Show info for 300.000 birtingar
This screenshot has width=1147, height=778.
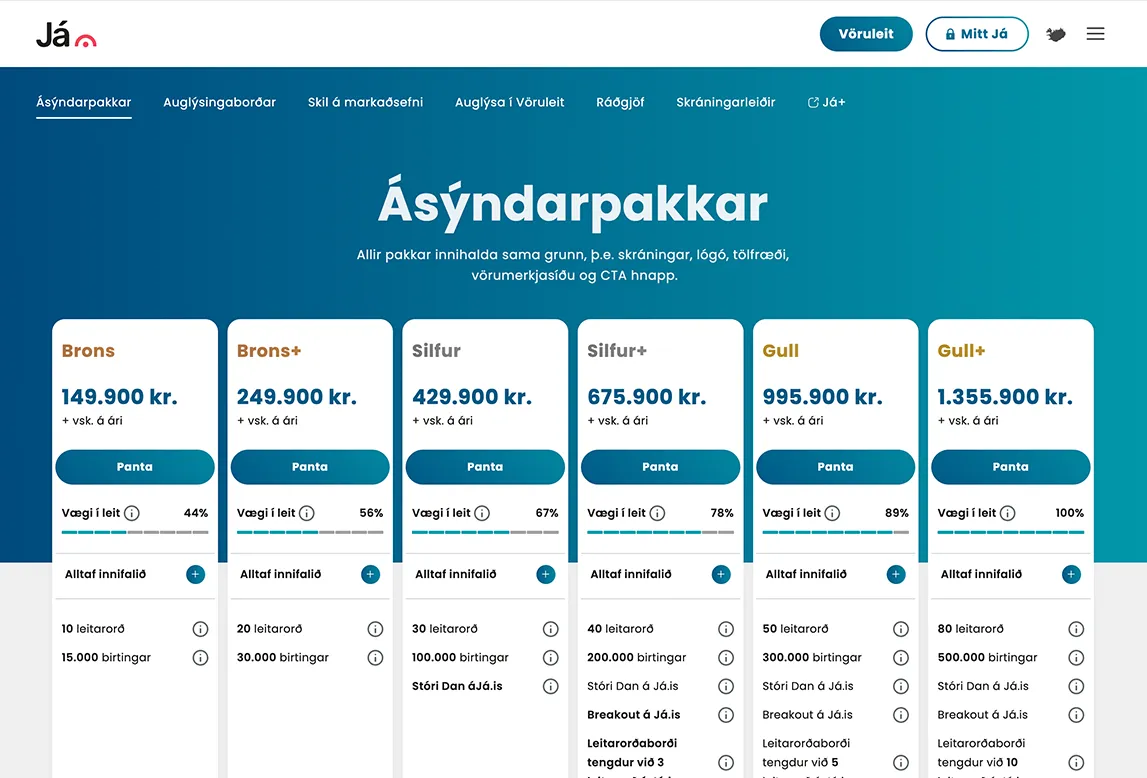(901, 657)
